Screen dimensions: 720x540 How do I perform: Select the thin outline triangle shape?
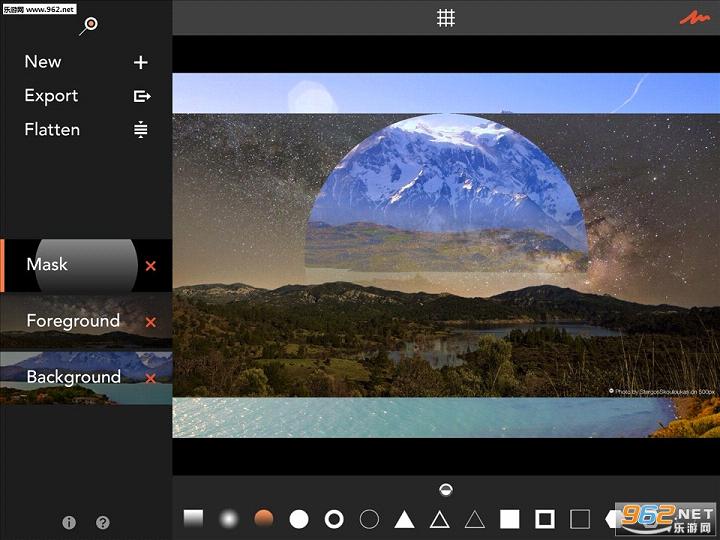[x=475, y=519]
